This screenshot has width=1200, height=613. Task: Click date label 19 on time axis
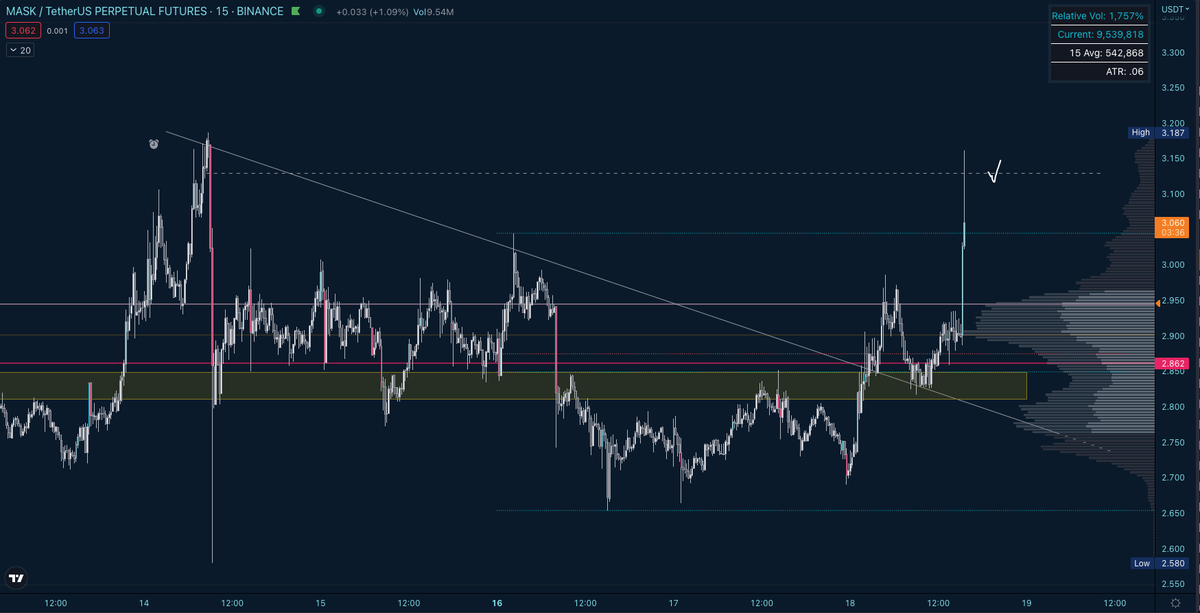1027,603
